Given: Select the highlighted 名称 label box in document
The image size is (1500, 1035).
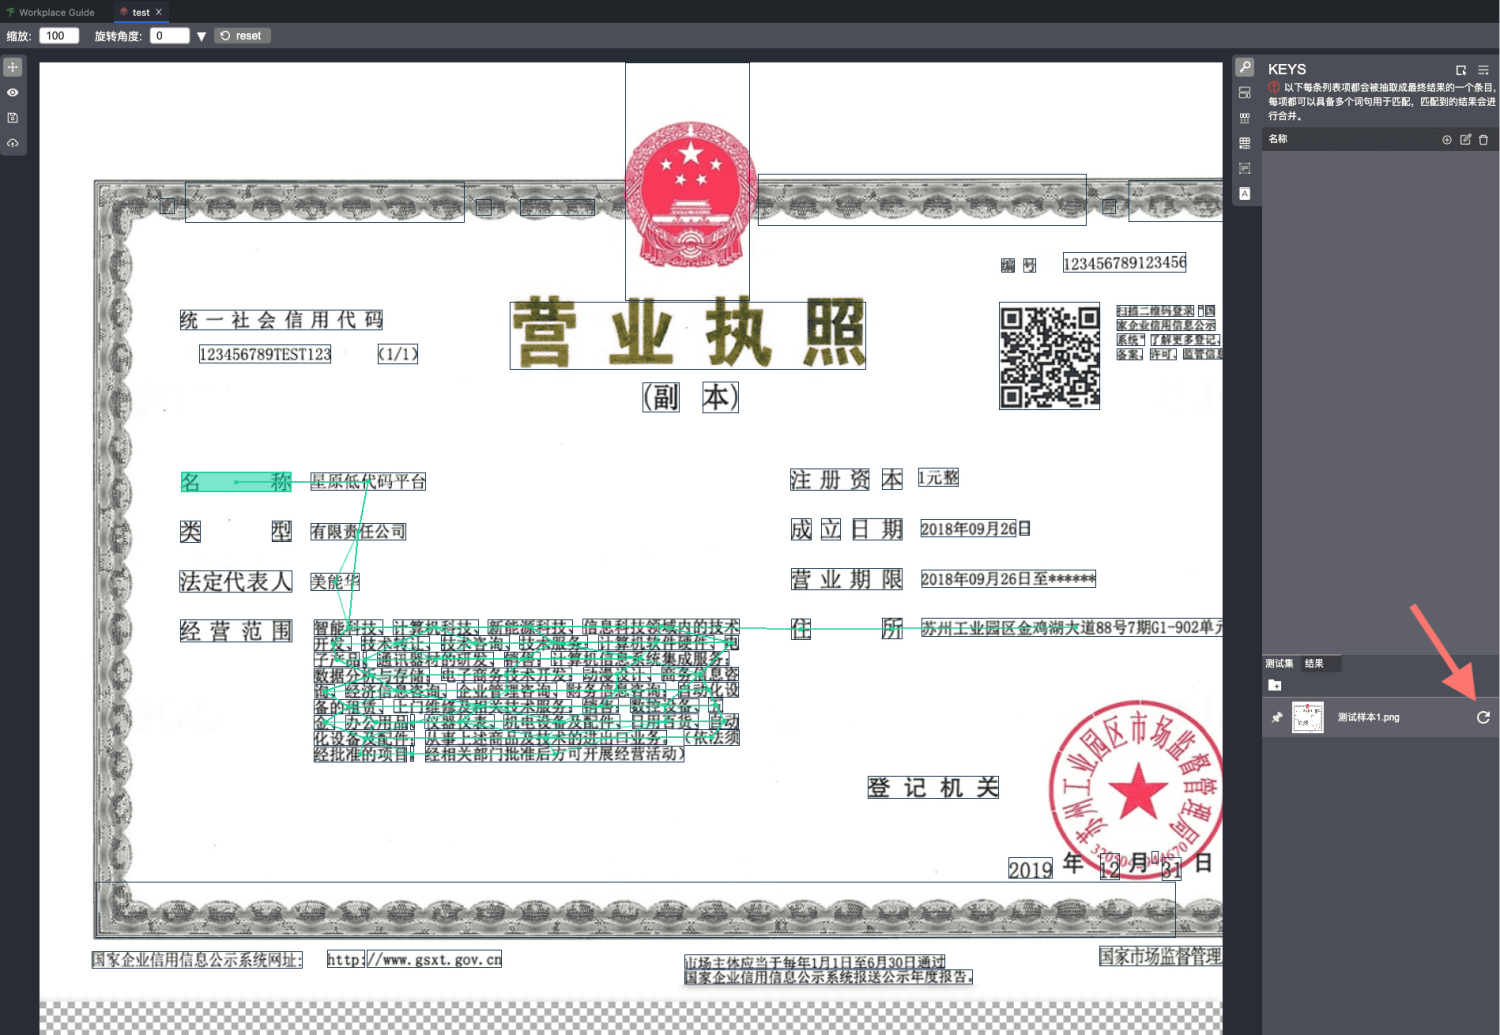Looking at the screenshot, I should [x=236, y=482].
